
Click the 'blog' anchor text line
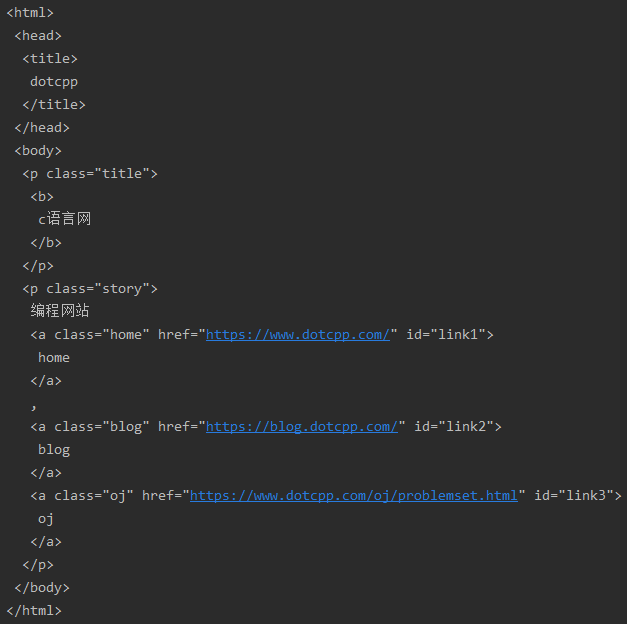tap(54, 449)
